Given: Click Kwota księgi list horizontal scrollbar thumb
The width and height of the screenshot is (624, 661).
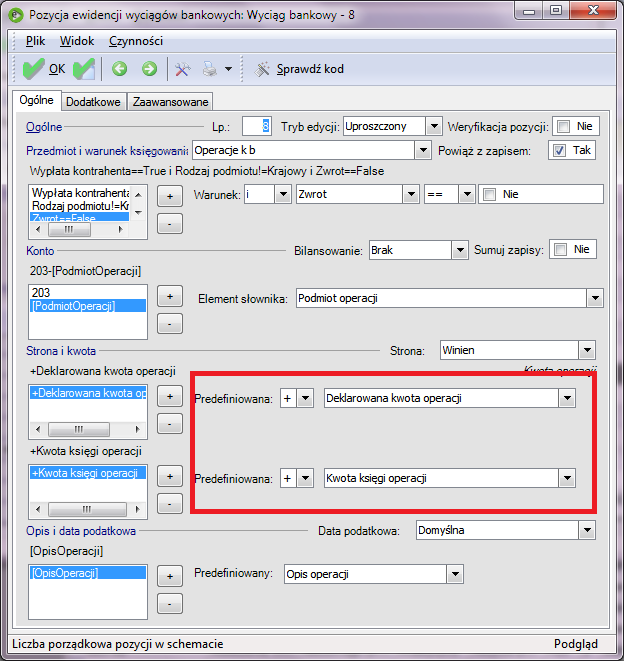Looking at the screenshot, I should click(87, 510).
